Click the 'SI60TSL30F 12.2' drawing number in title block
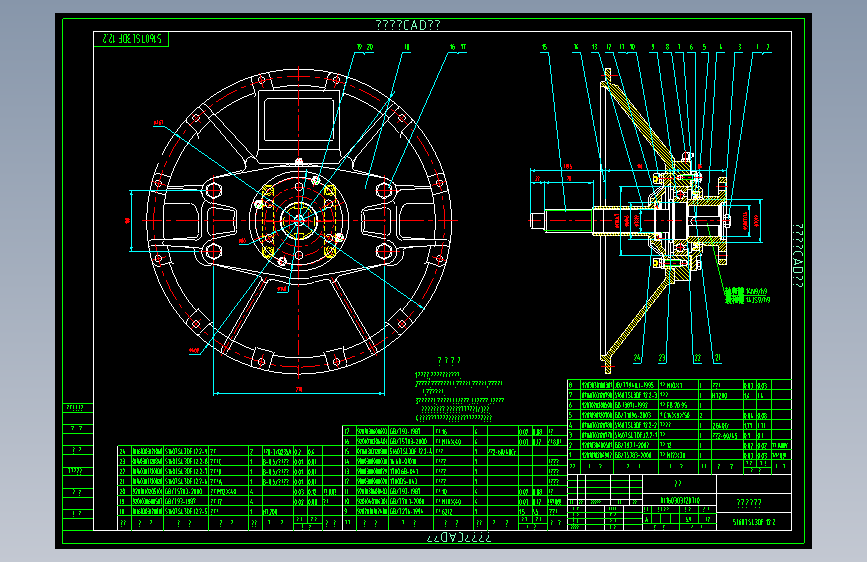The image size is (867, 562). tap(754, 522)
